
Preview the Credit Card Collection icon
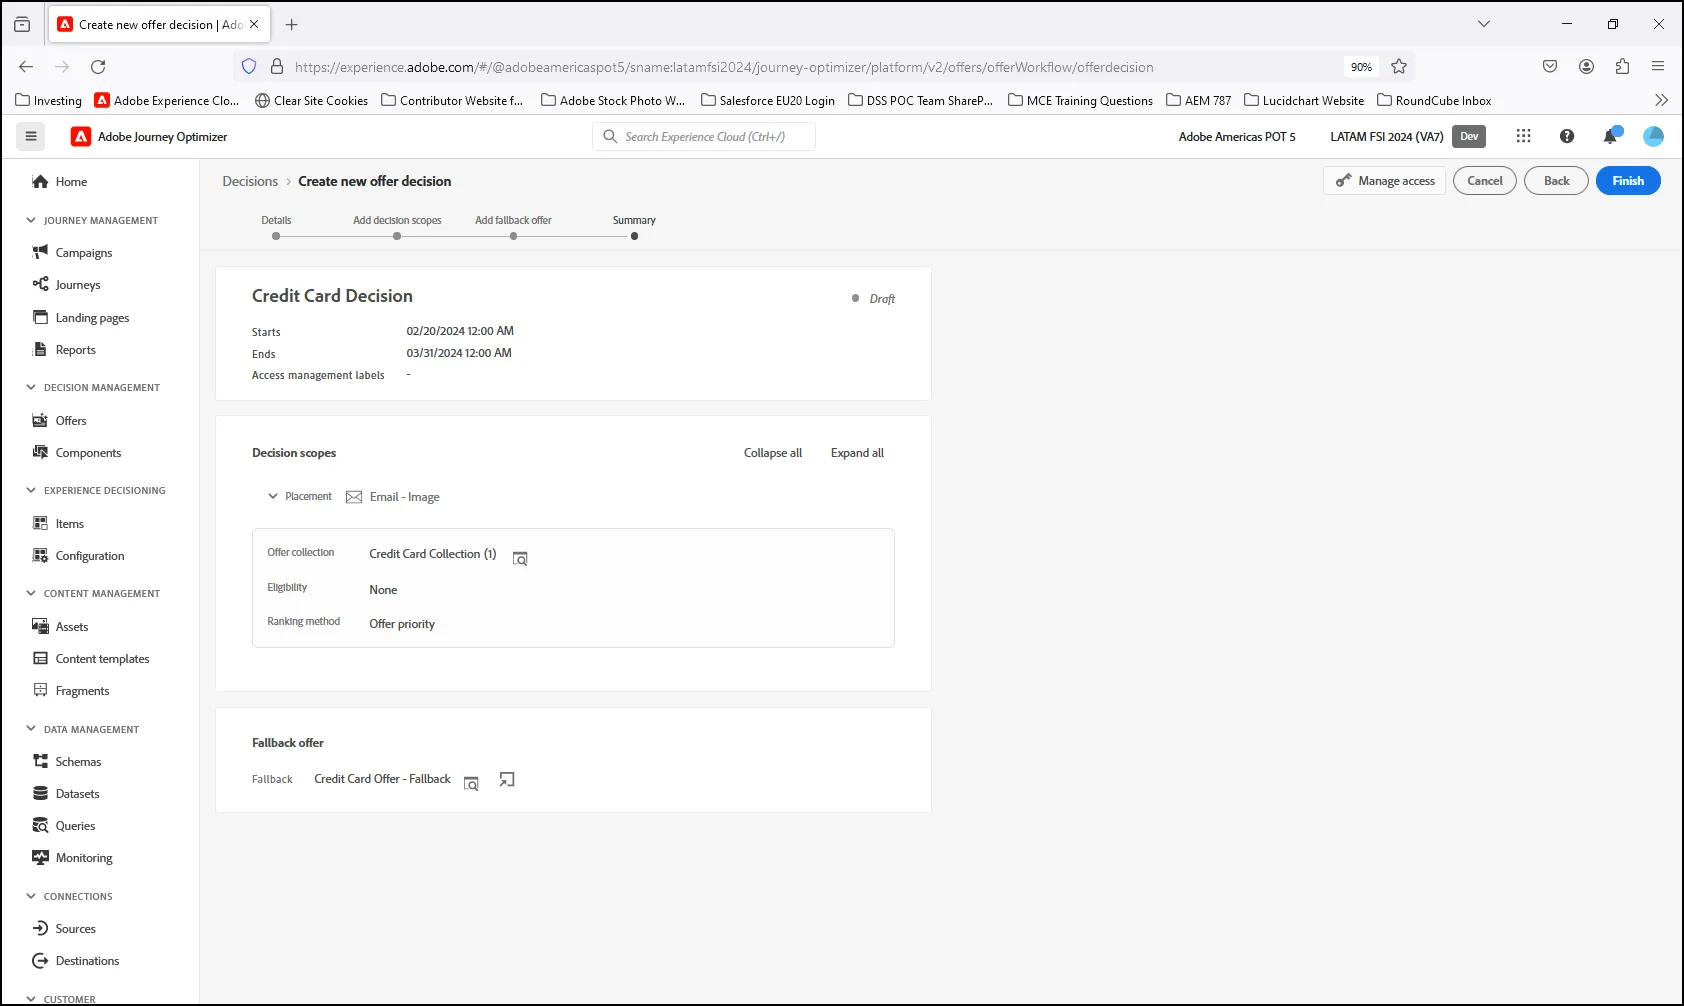point(520,558)
